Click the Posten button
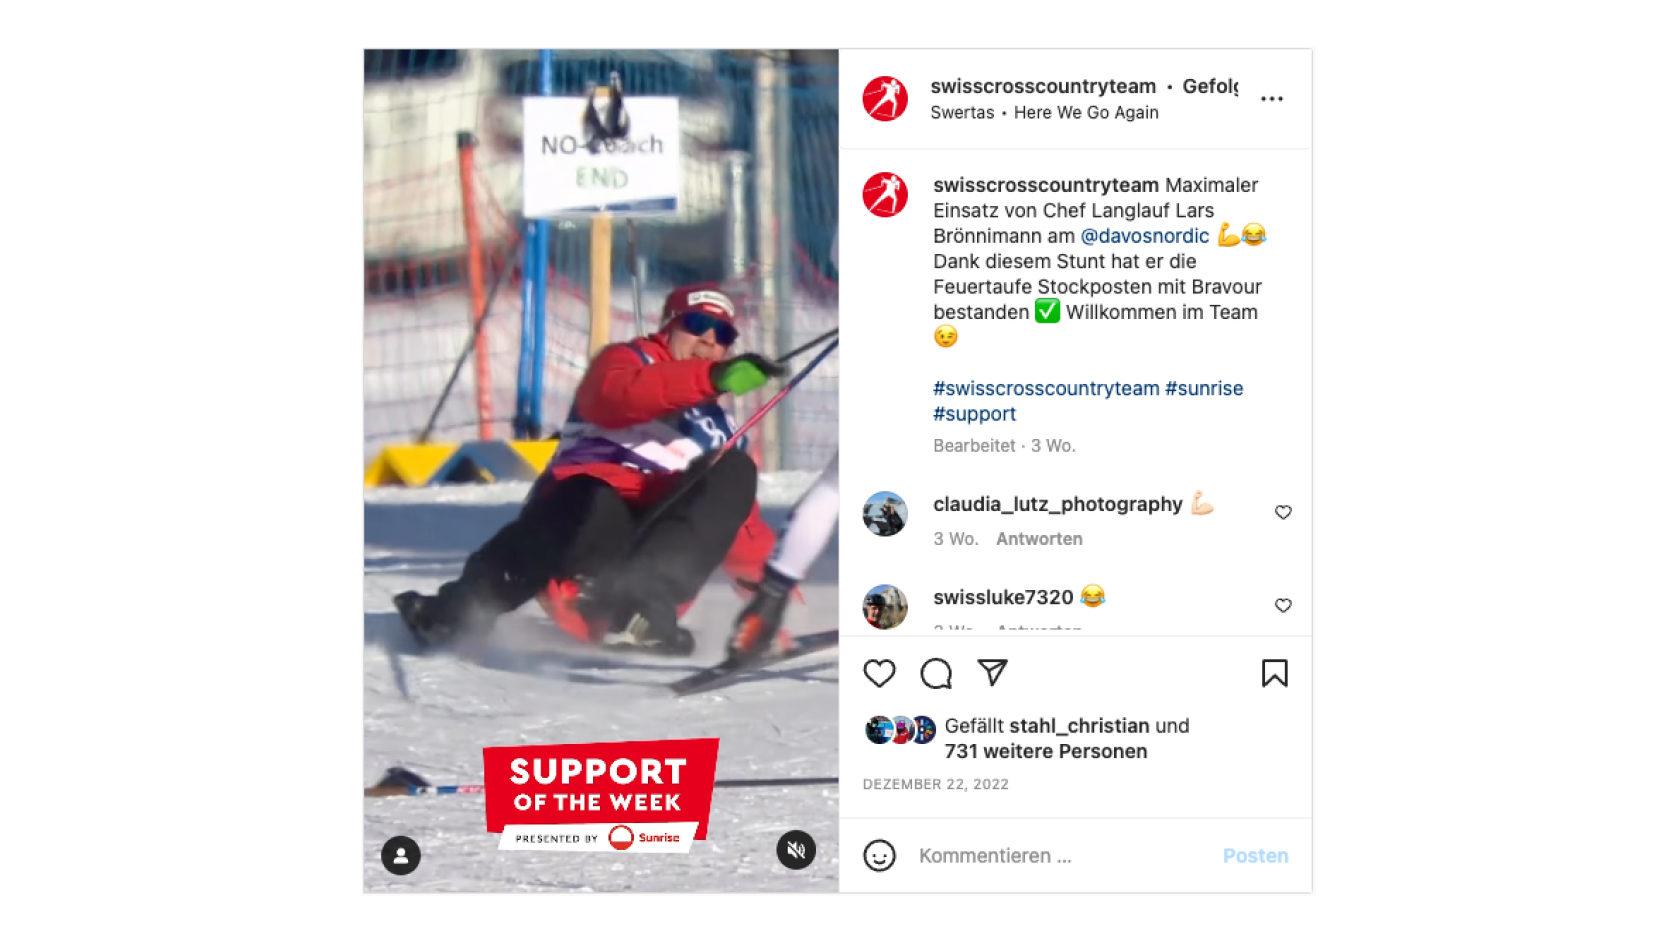 pyautogui.click(x=1255, y=856)
